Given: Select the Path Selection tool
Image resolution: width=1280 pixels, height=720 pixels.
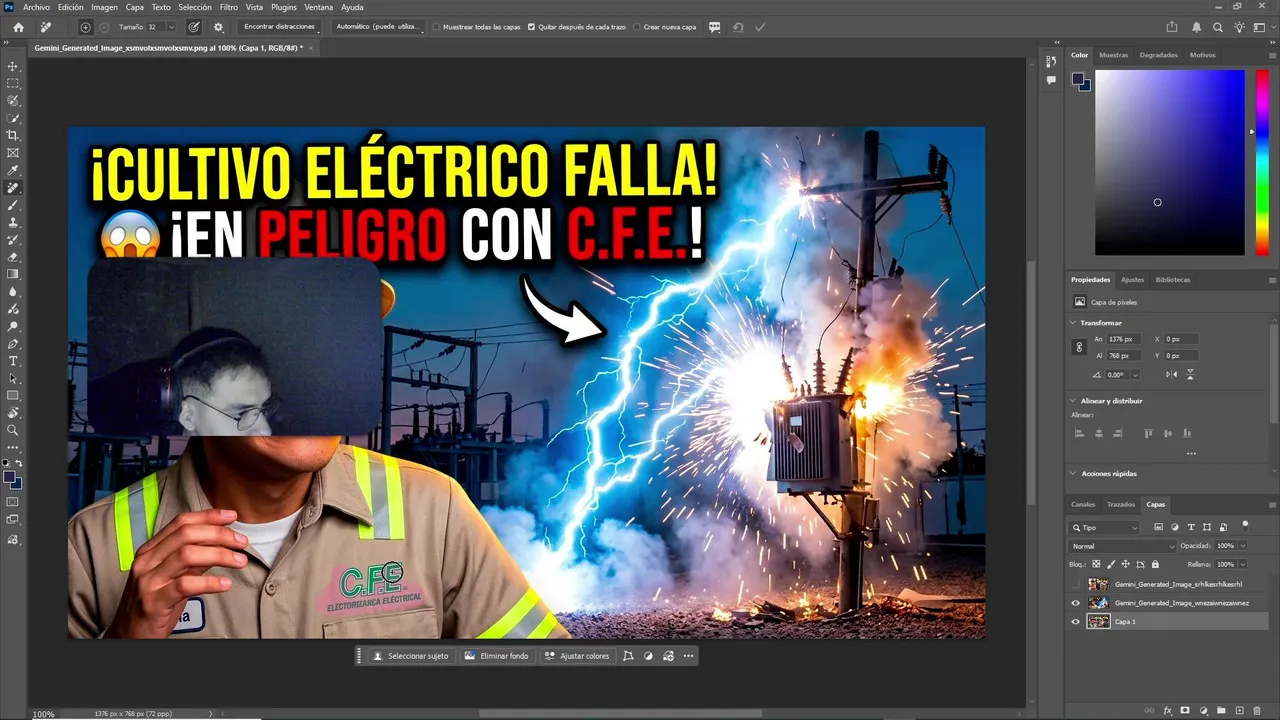Looking at the screenshot, I should 13,378.
